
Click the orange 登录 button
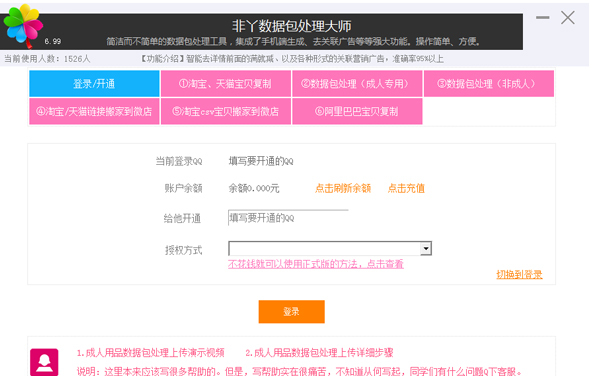click(x=291, y=311)
